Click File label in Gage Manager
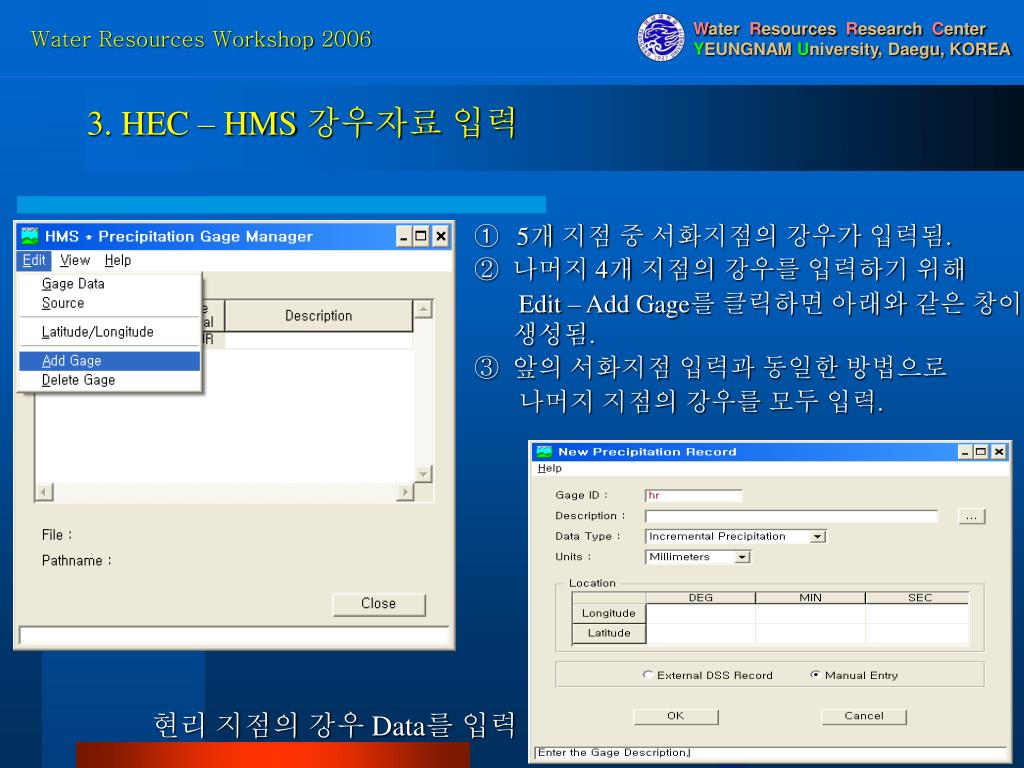 click(57, 535)
